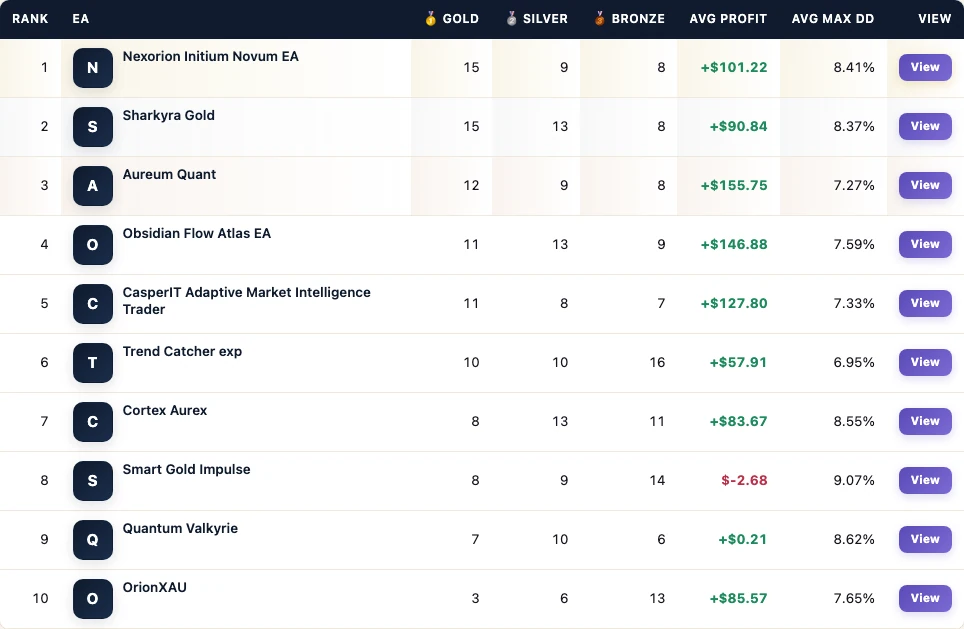Click the S avatar beside Smart Gold Impulse
This screenshot has width=964, height=629.
[93, 481]
